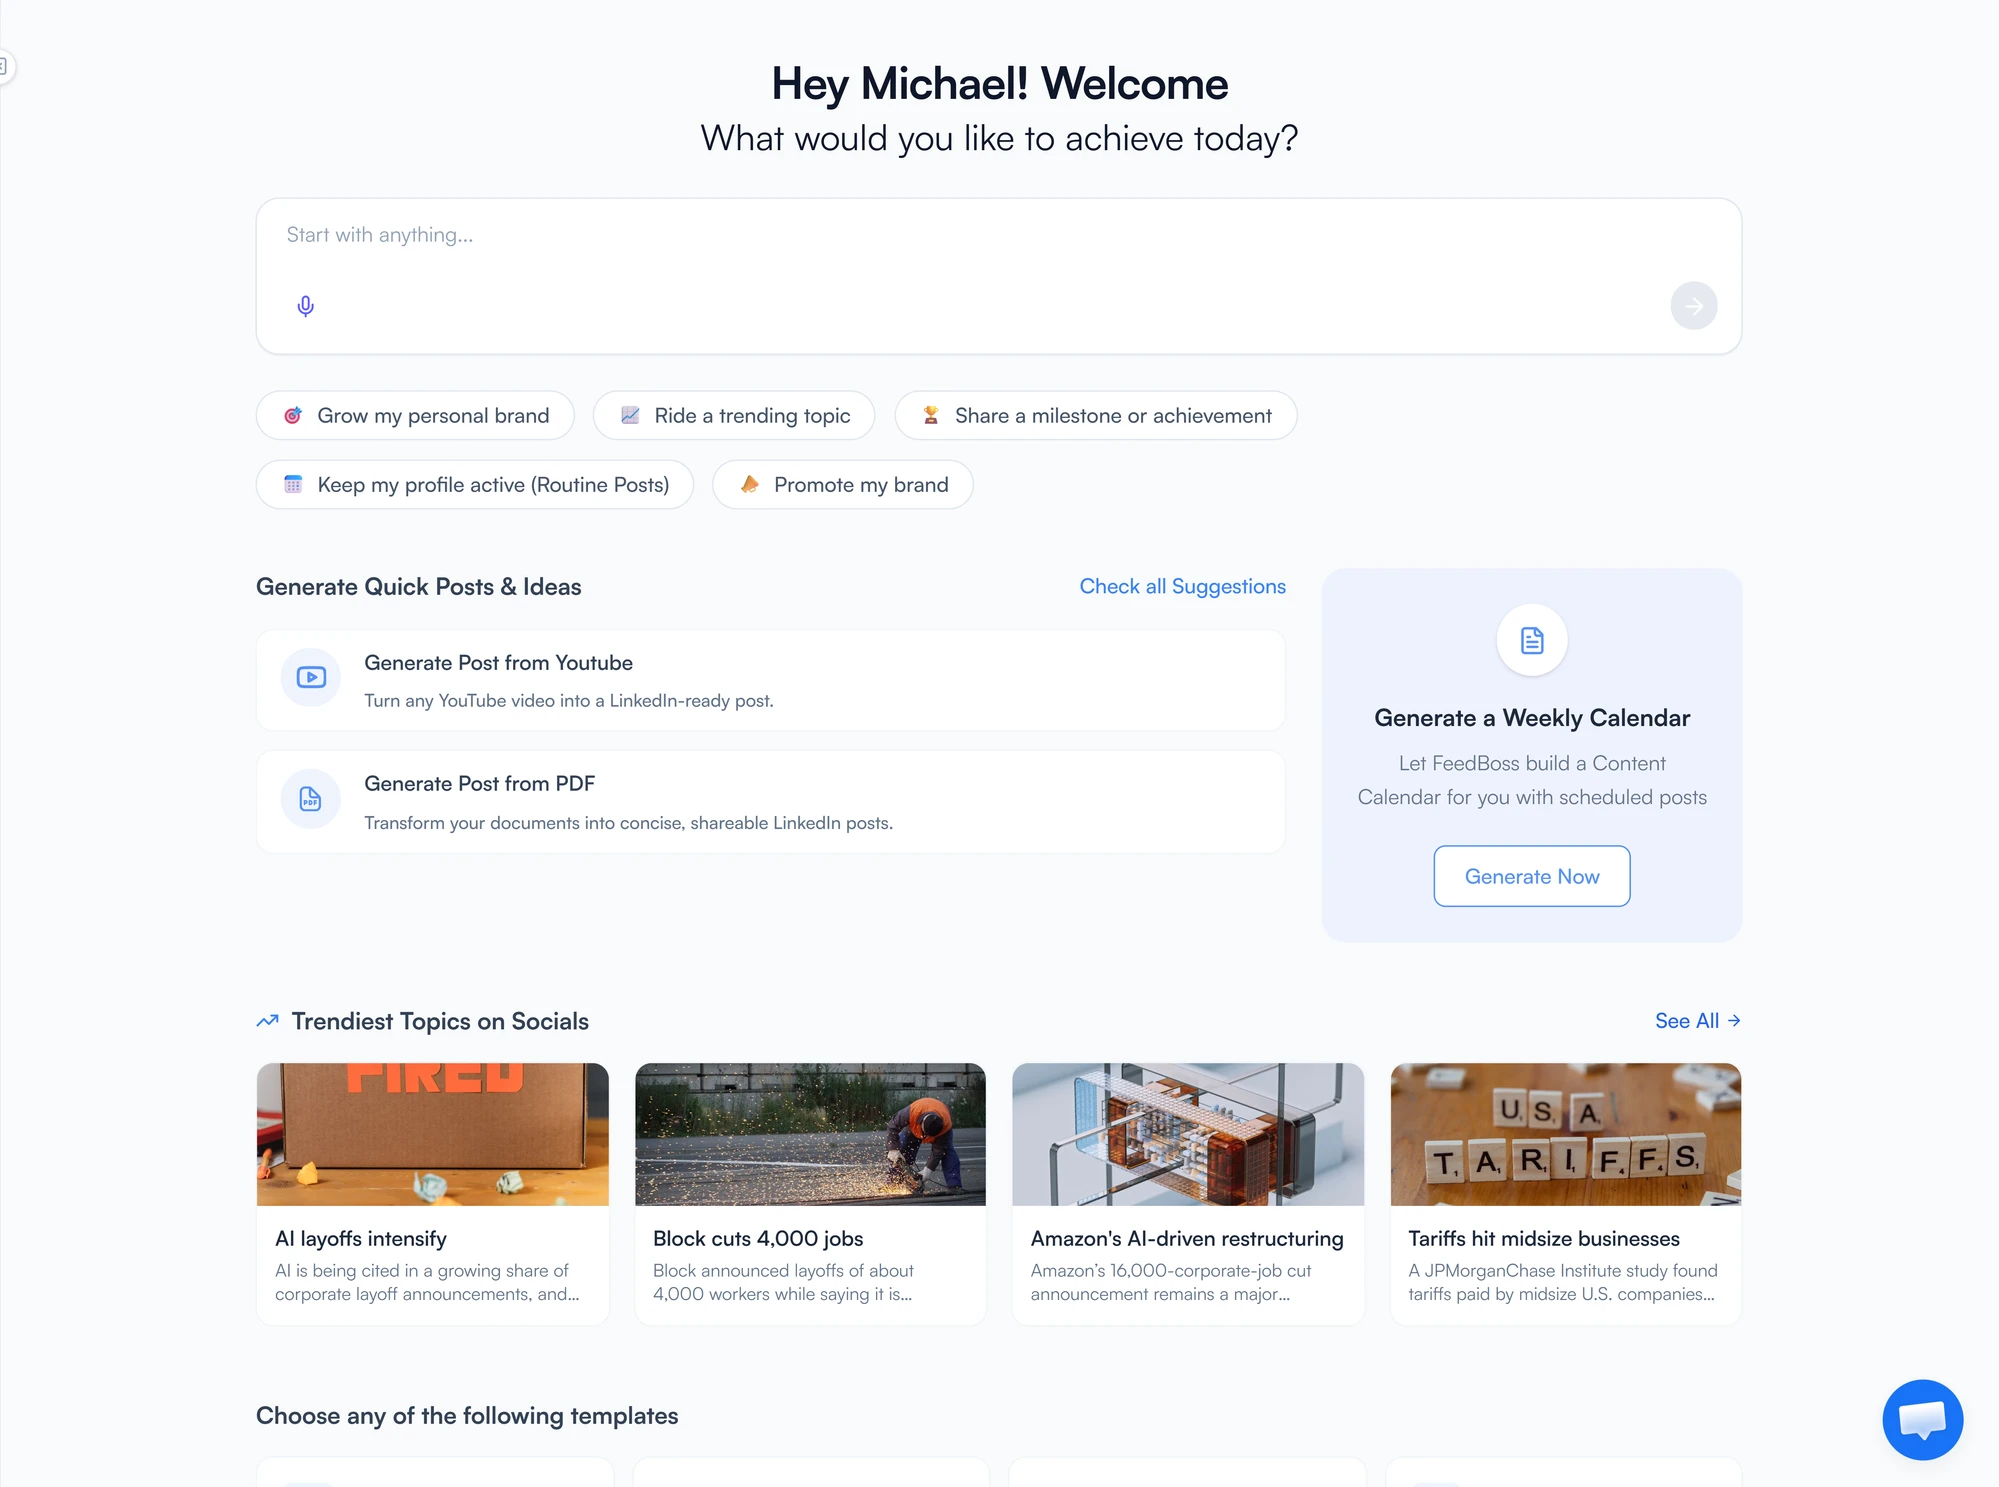Select Grow my personal brand suggestion
The image size is (1999, 1487).
pos(414,415)
